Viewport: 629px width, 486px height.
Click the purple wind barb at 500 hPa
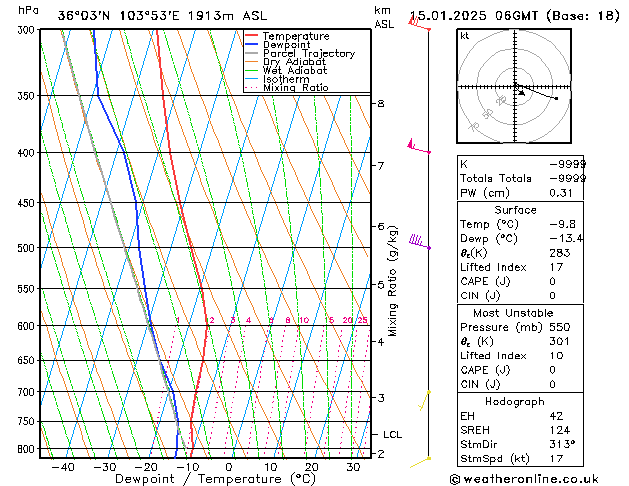point(421,241)
